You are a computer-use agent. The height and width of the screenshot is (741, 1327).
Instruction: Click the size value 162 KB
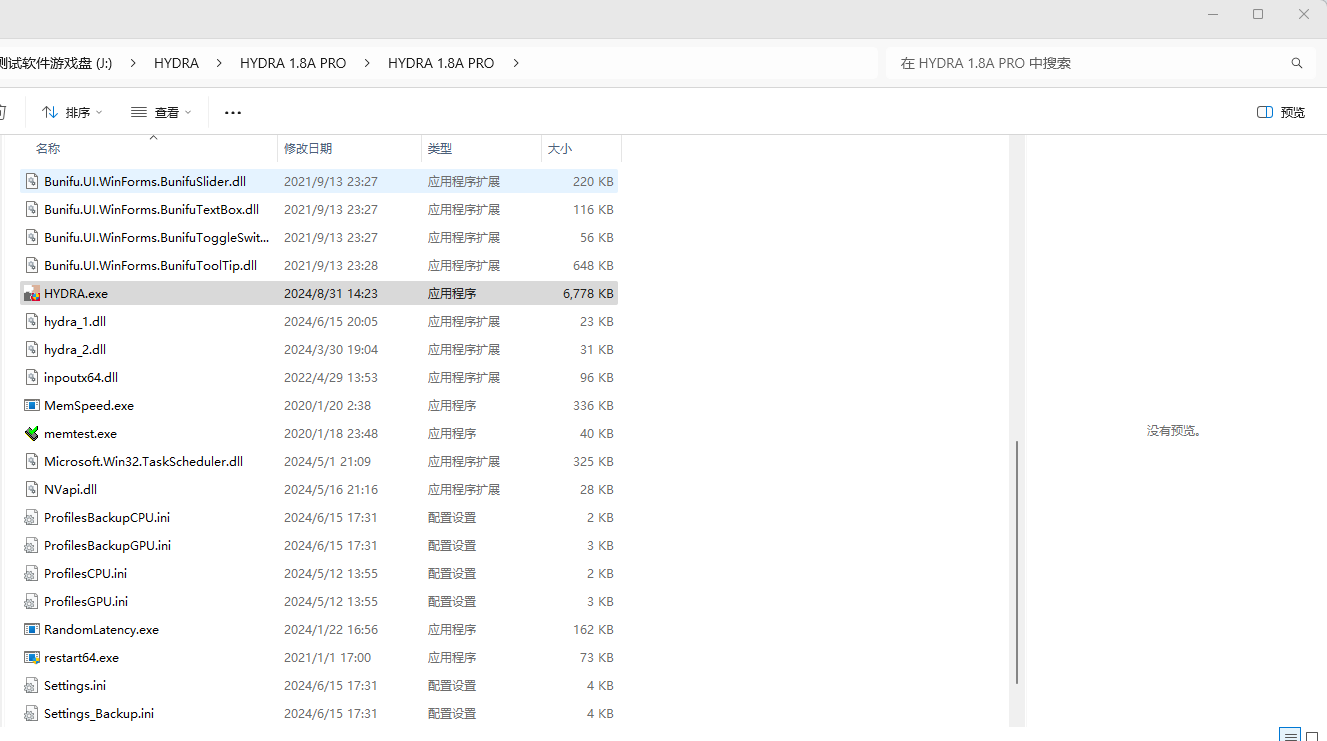(593, 630)
